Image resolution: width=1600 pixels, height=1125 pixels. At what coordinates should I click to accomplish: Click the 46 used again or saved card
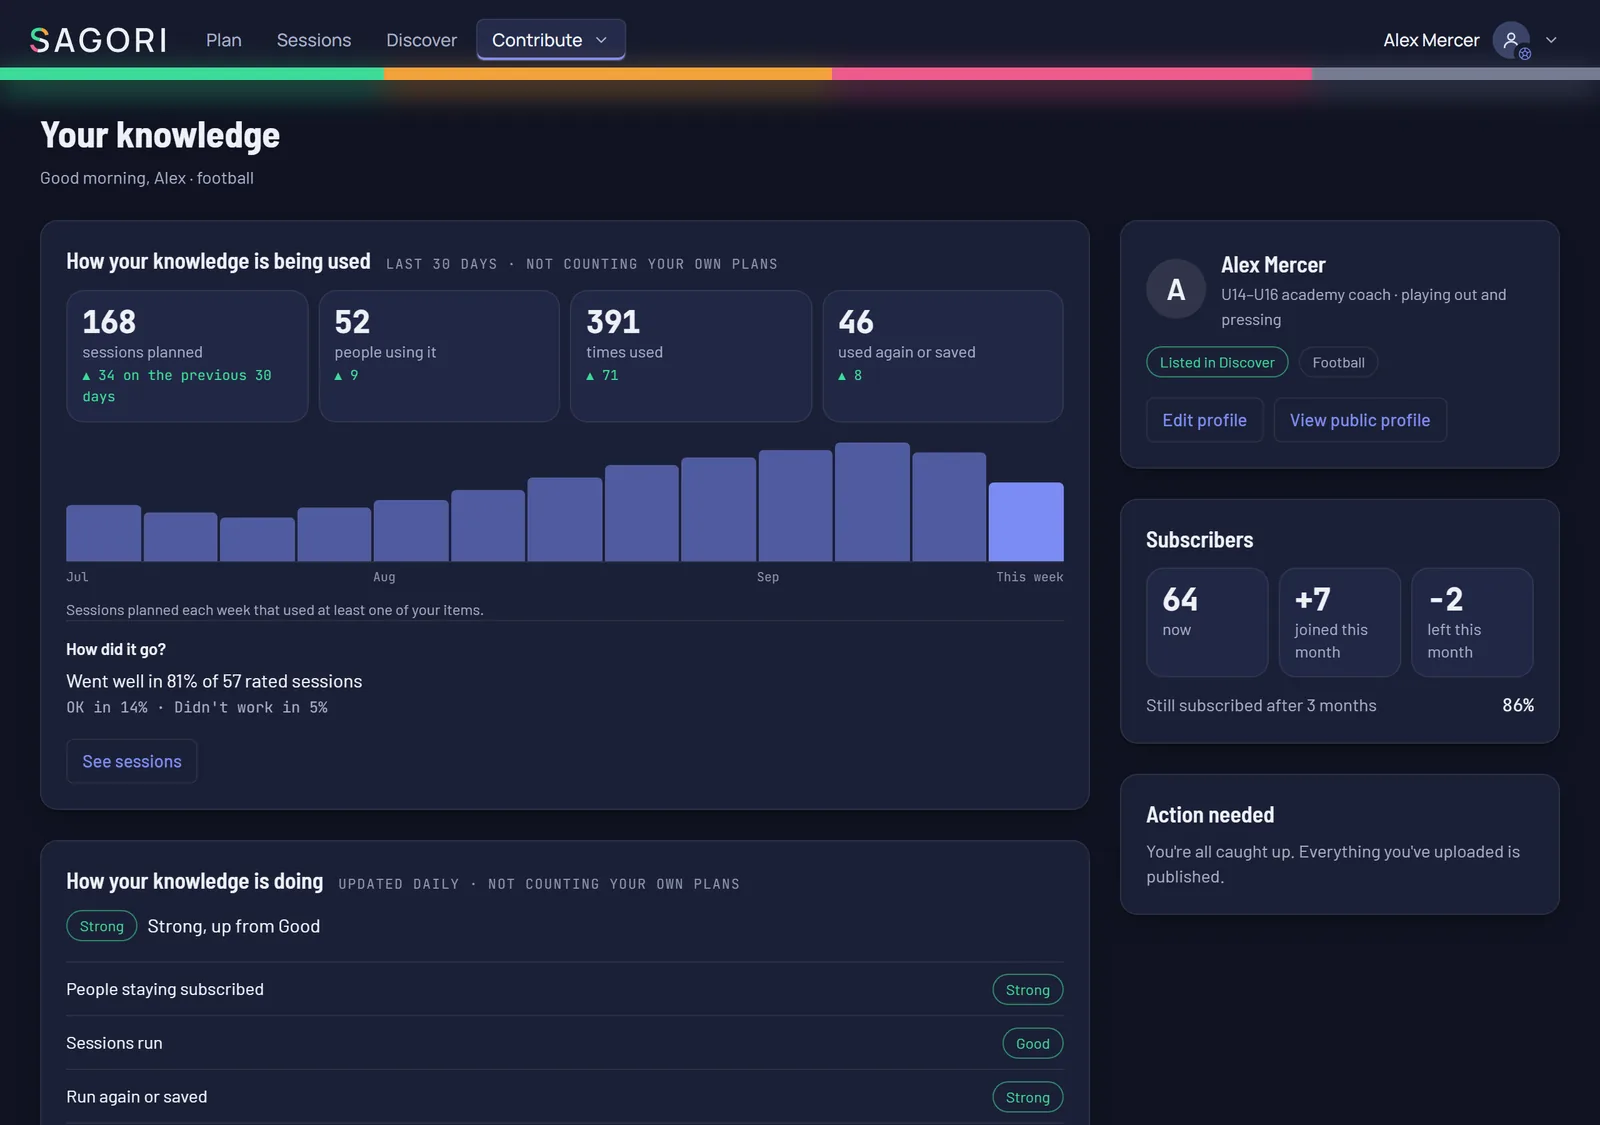[x=943, y=356]
